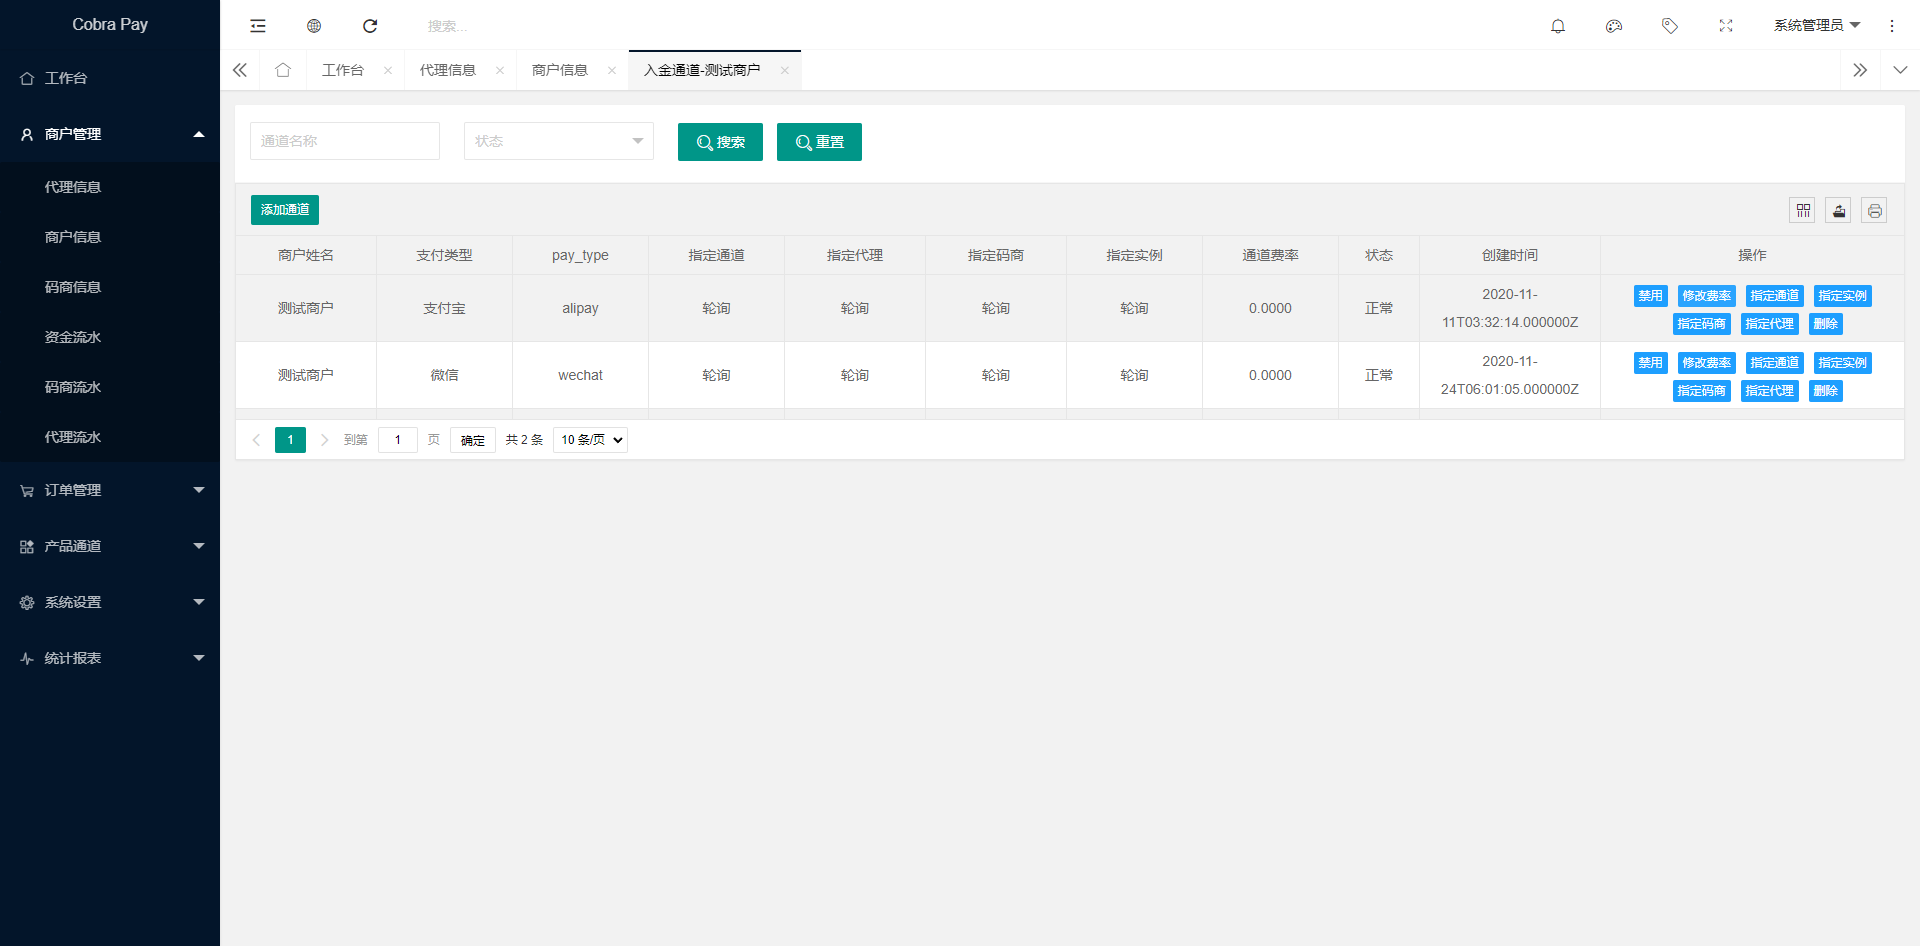Close the 入金通道-测试商户 tab
Viewport: 1920px width, 946px height.
[785, 70]
